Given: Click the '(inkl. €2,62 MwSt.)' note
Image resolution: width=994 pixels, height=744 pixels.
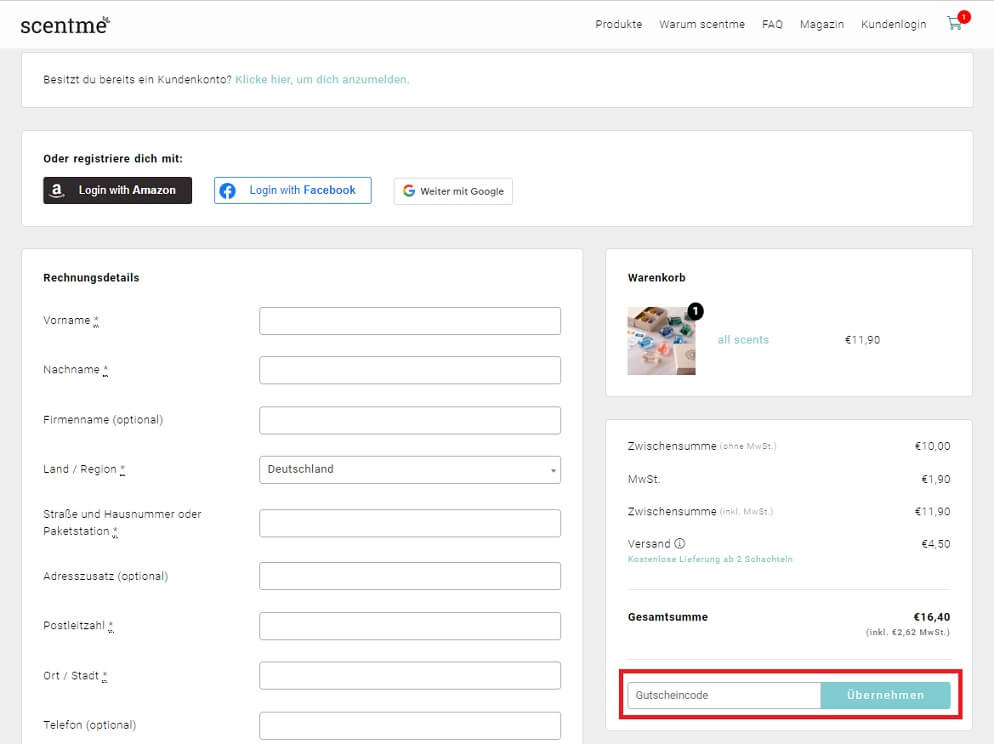Looking at the screenshot, I should [908, 632].
